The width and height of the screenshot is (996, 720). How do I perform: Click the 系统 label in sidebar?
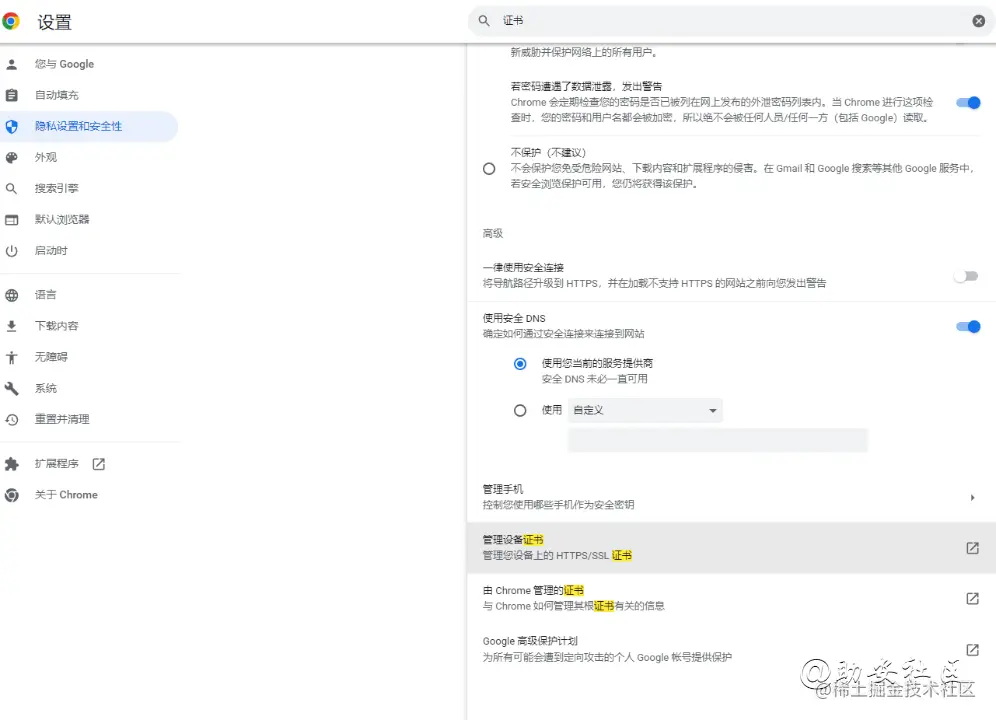tap(45, 388)
